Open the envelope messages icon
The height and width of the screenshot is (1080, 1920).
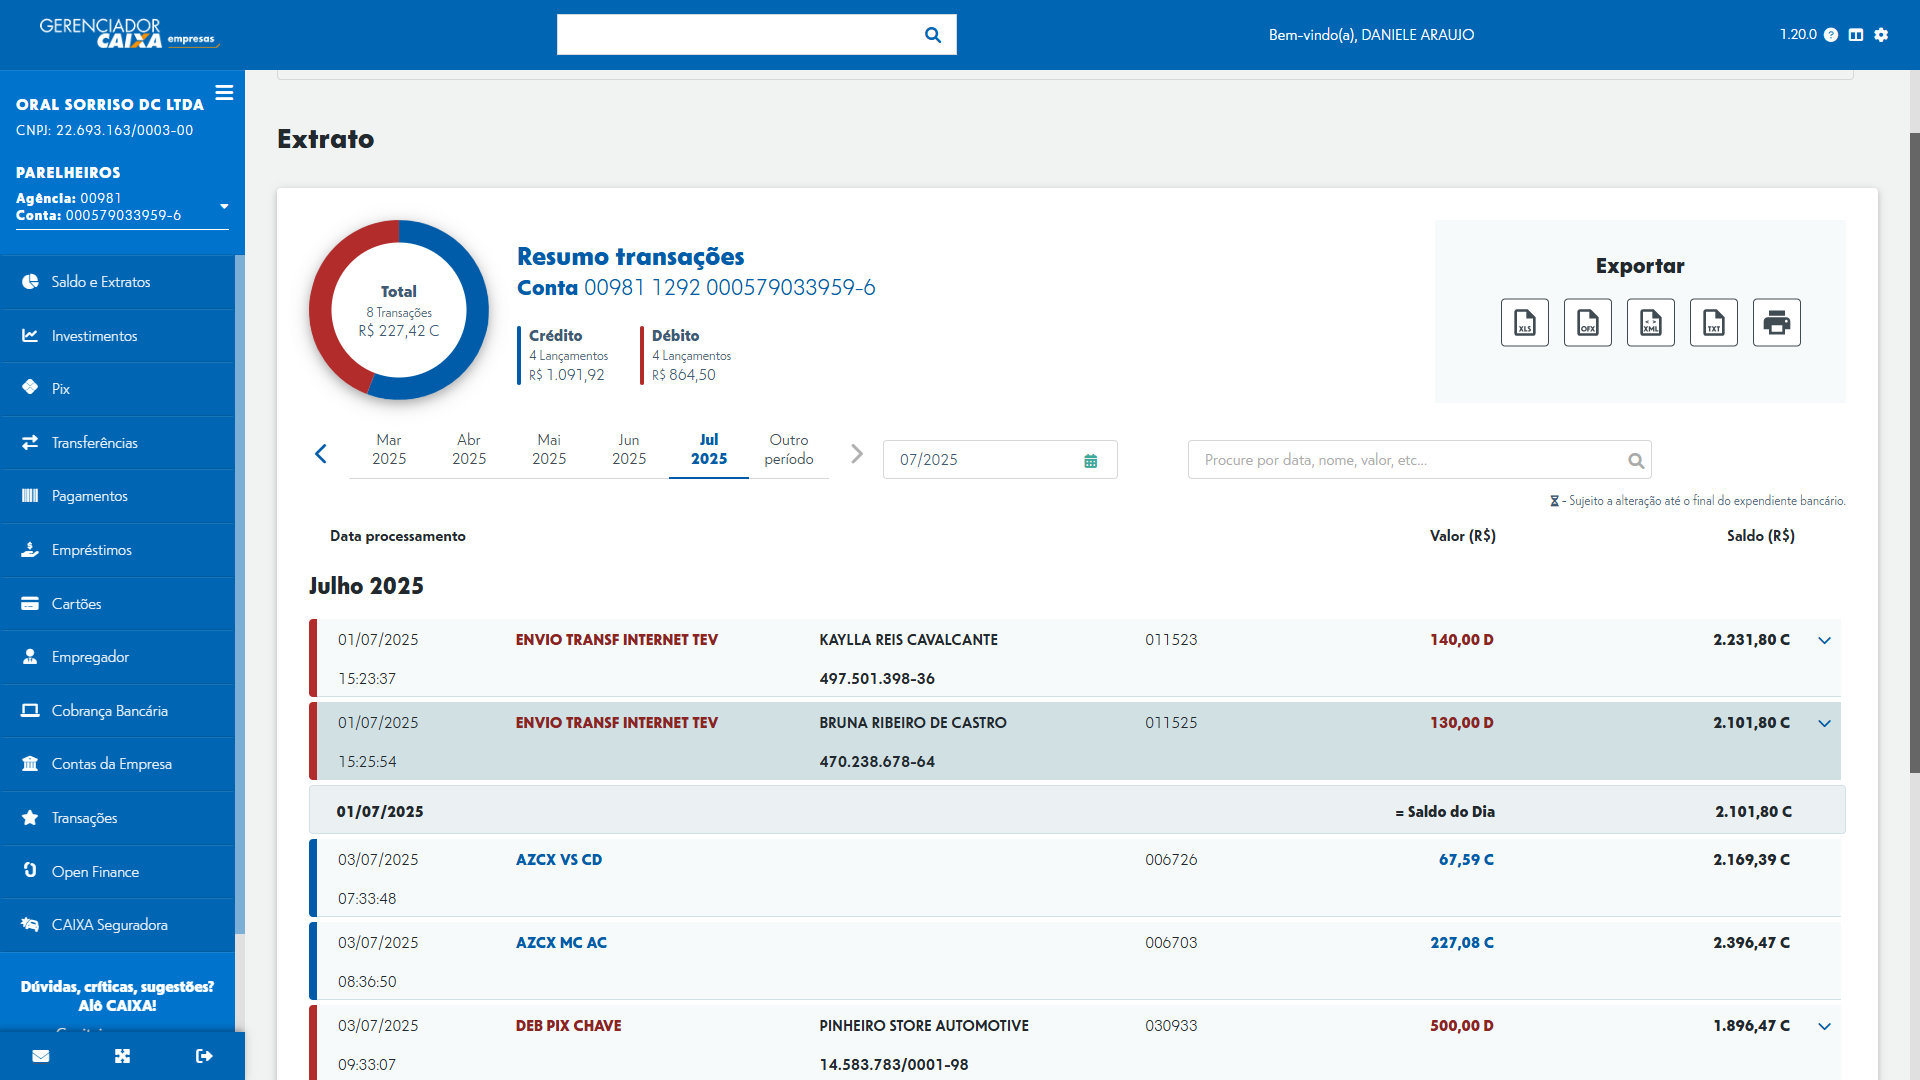point(41,1056)
